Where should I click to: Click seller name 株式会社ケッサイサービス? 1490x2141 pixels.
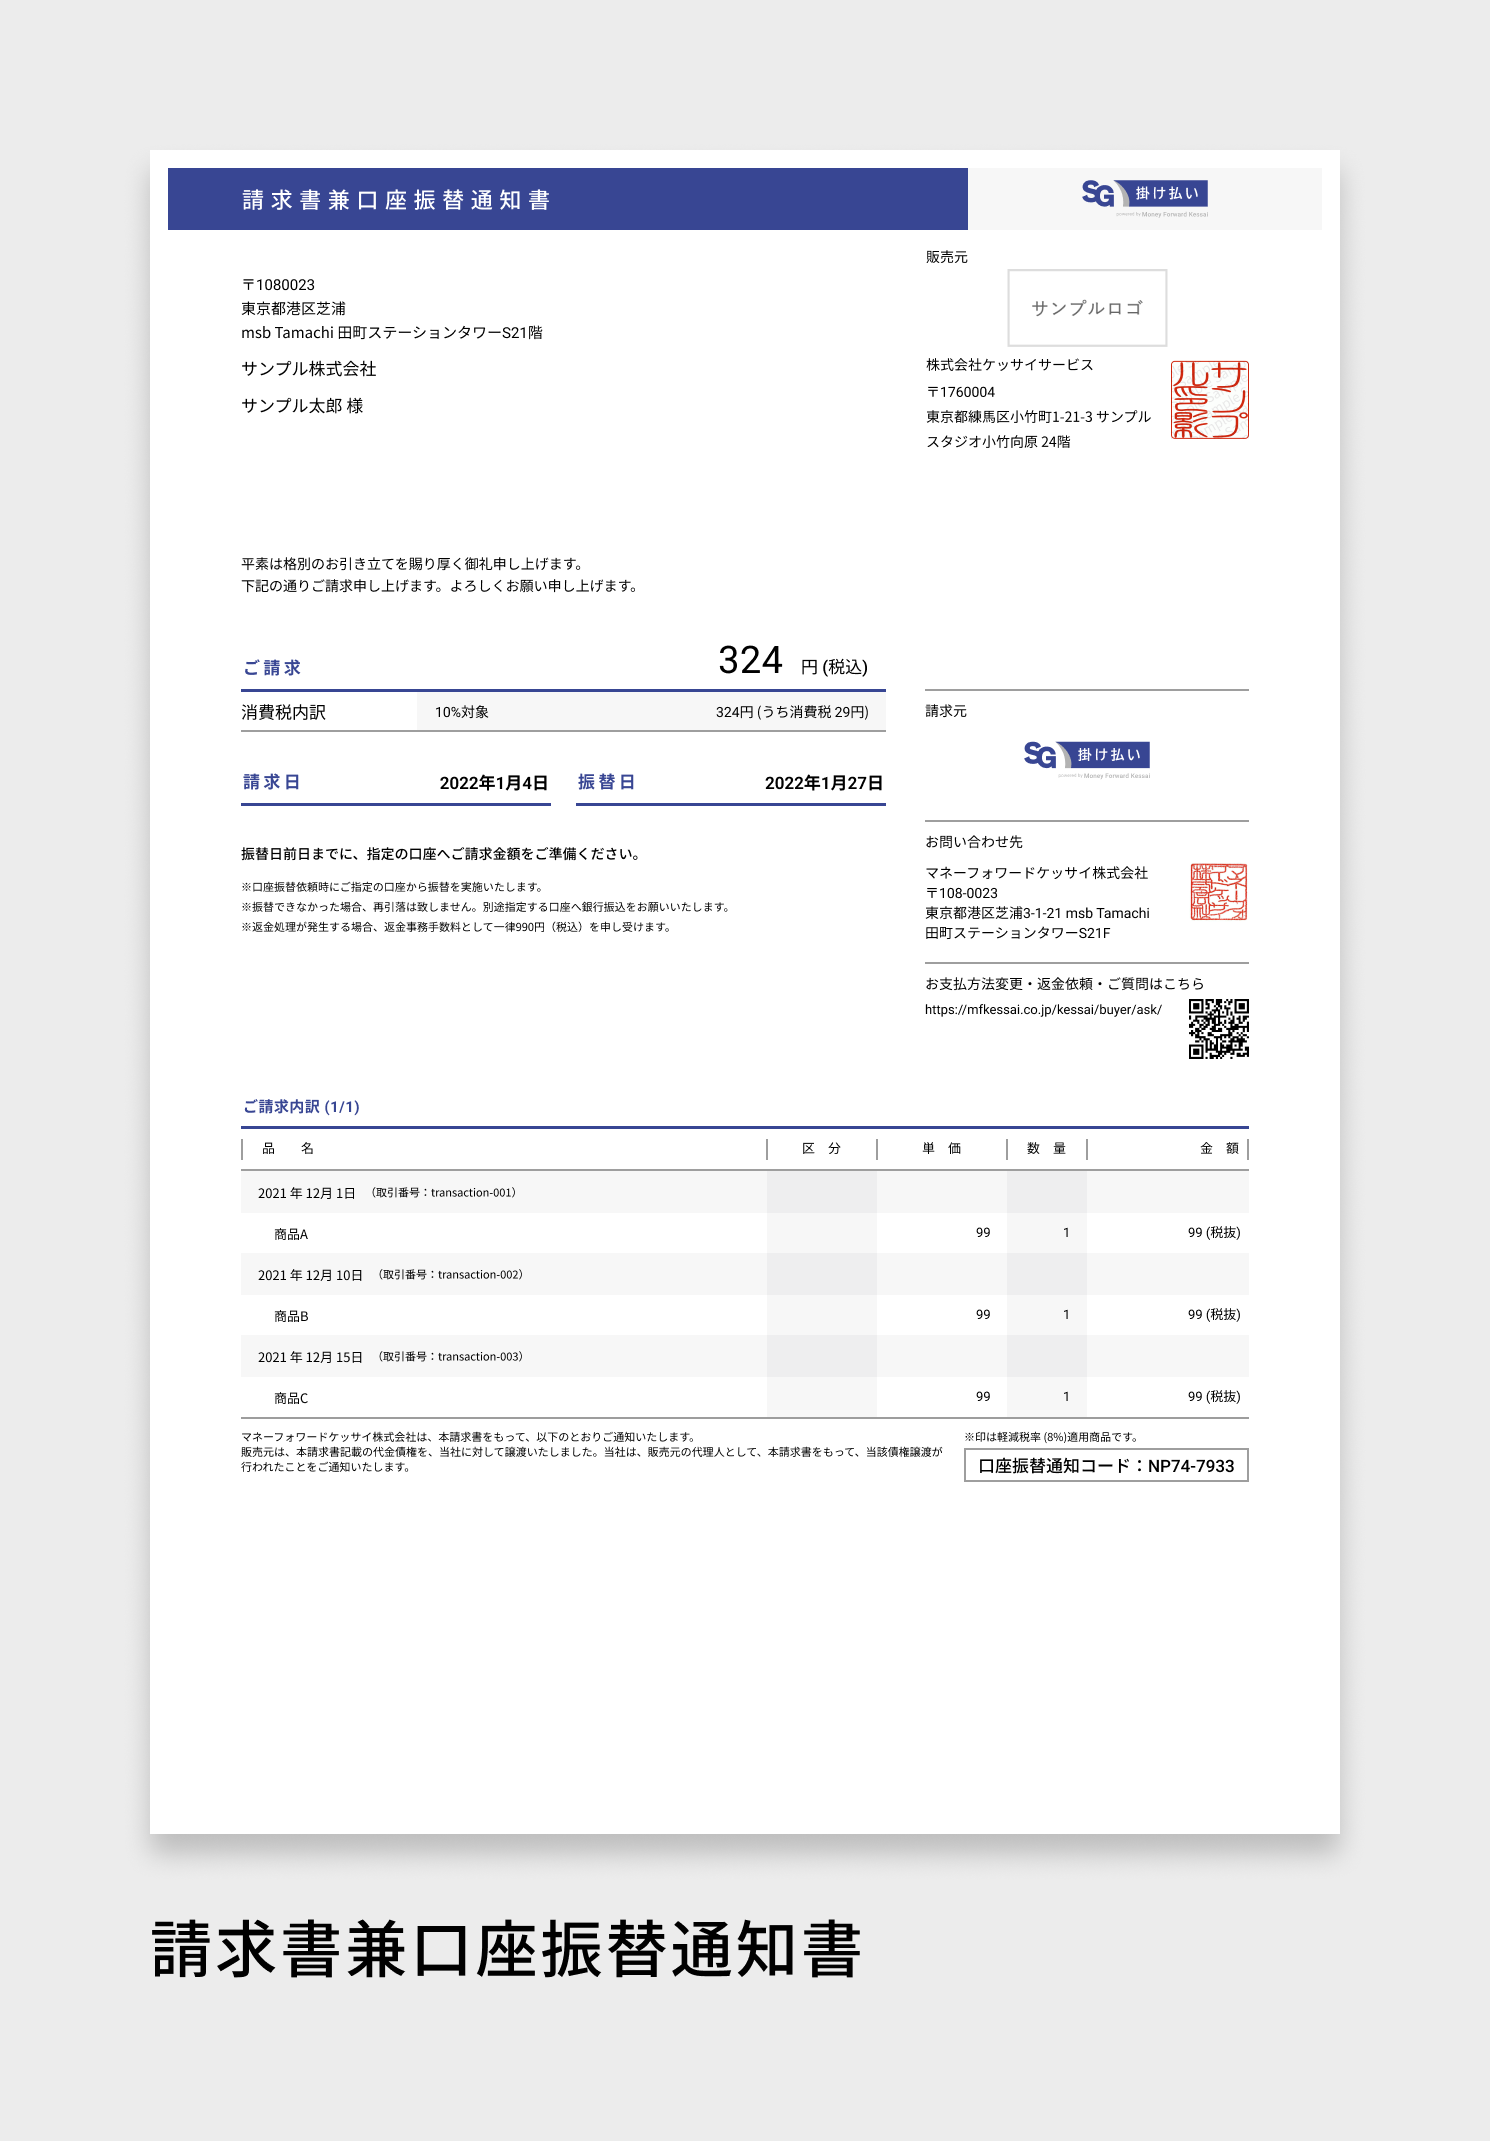coord(1009,365)
